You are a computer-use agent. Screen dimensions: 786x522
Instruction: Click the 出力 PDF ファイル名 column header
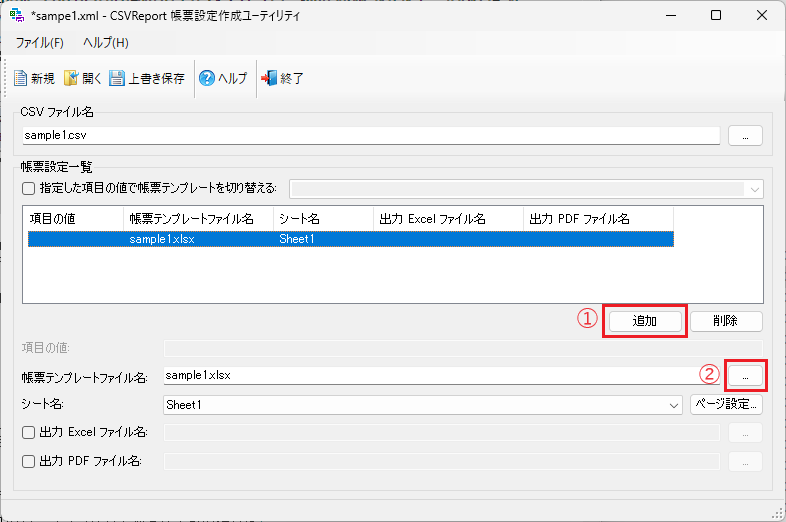pyautogui.click(x=599, y=219)
